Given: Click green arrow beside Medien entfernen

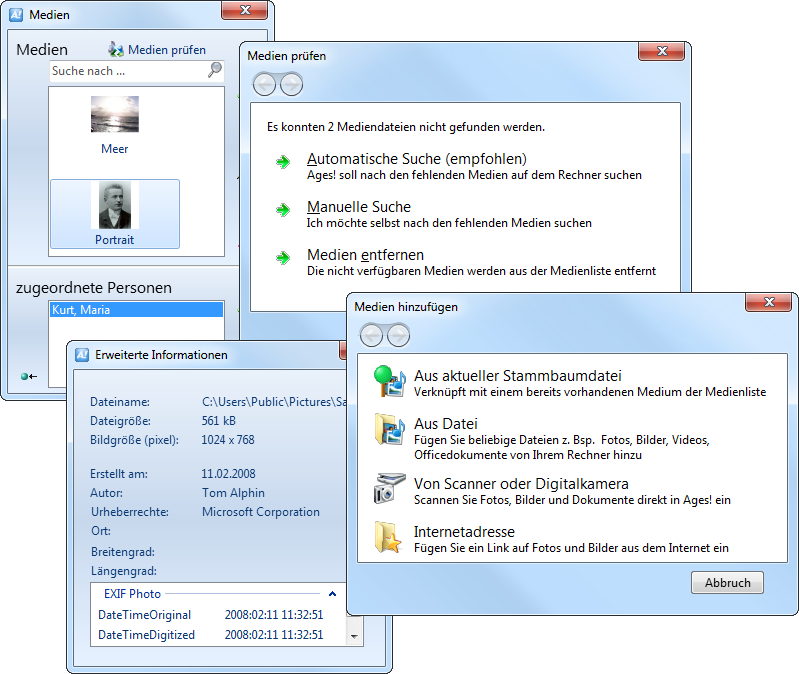Looking at the screenshot, I should click(x=284, y=258).
